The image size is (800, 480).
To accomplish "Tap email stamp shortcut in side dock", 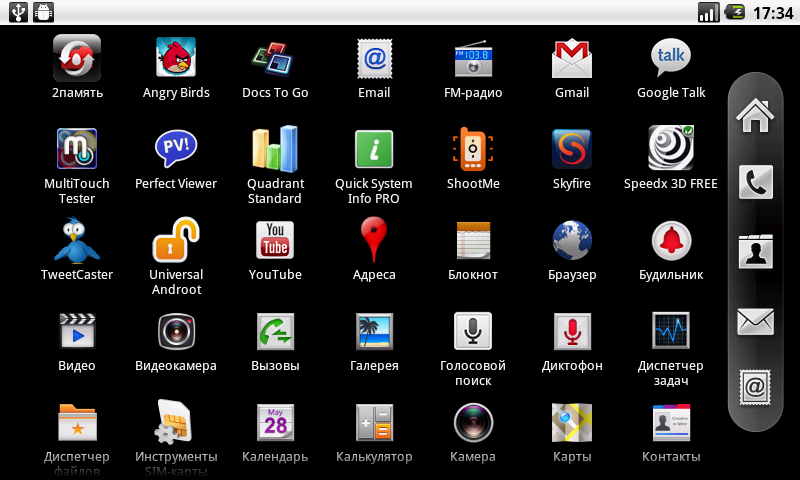I will click(755, 388).
